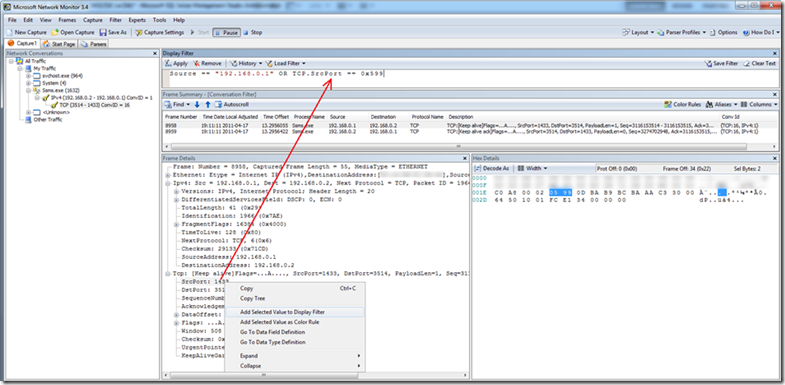The image size is (785, 385).
Task: Start a New Capture from toolbar
Action: 27,33
